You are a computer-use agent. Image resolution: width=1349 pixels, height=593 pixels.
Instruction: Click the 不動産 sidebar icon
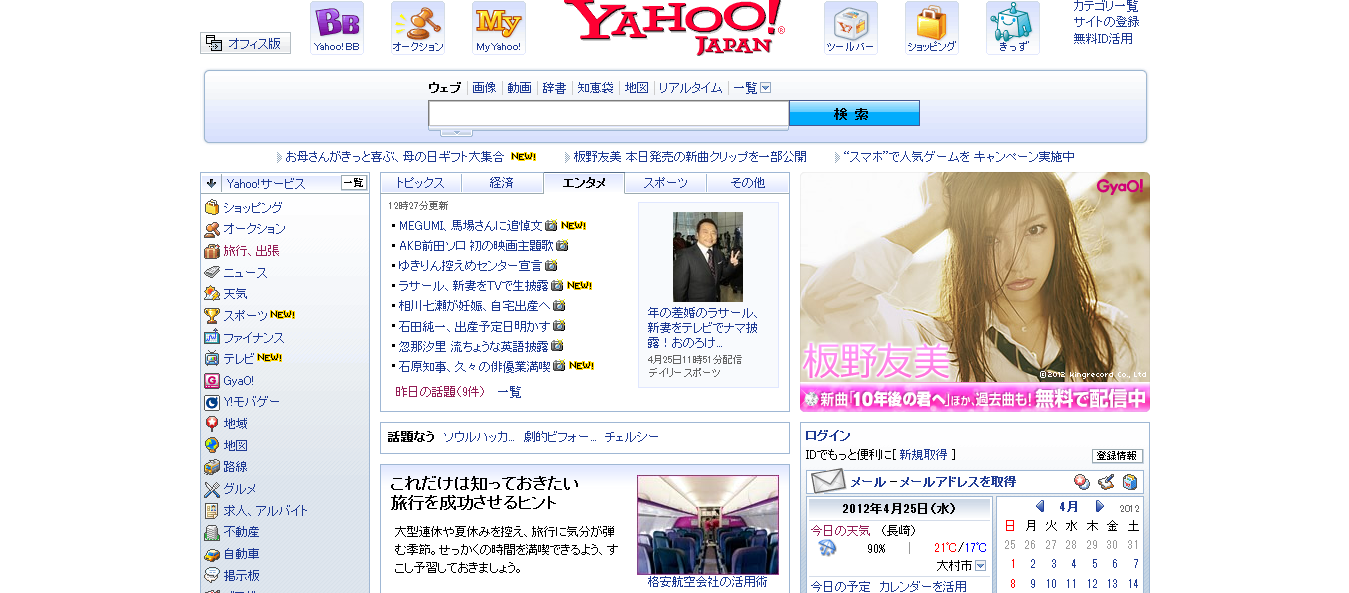pyautogui.click(x=212, y=532)
